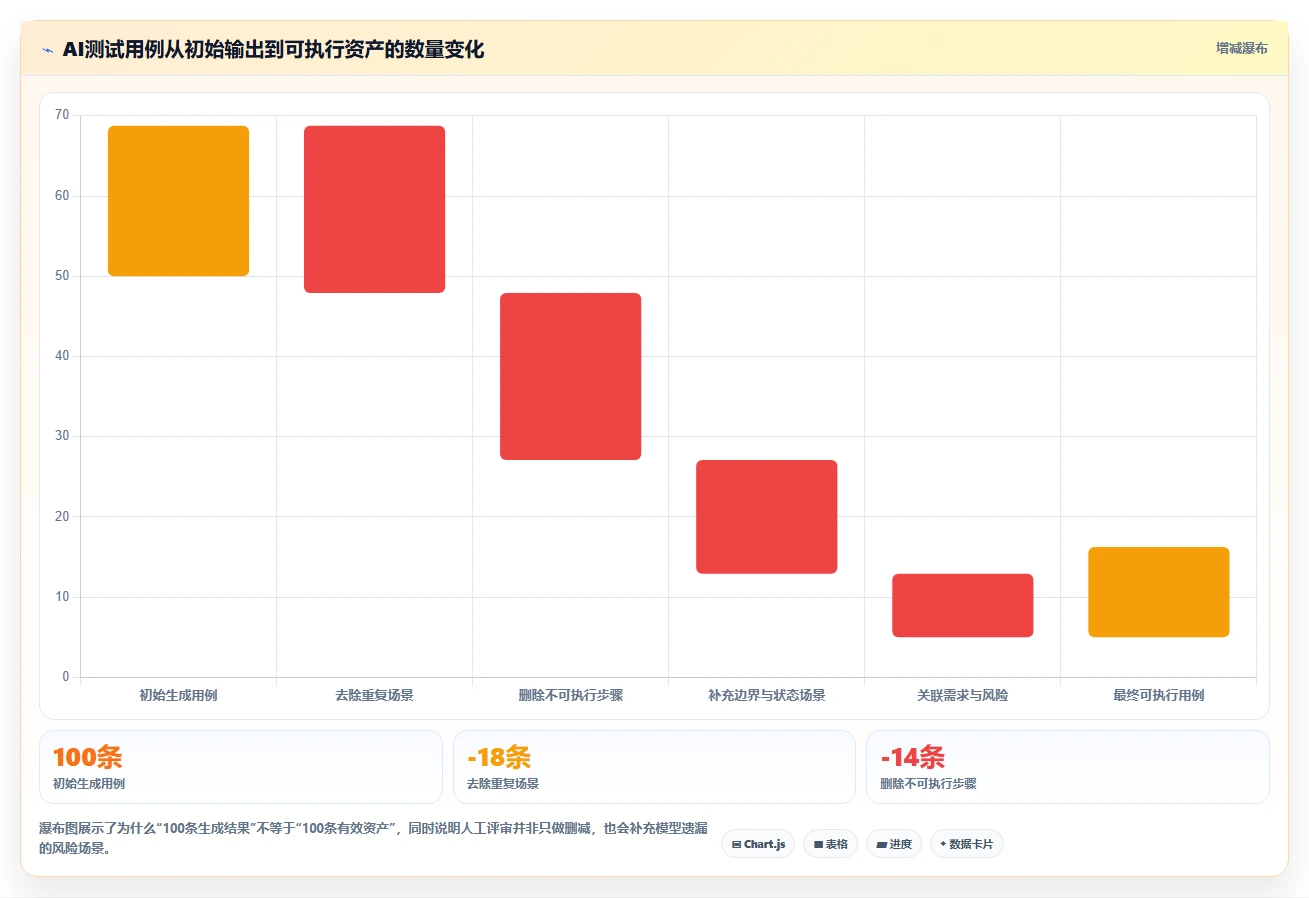Click the orange 最终可执行用例 bar

coord(1158,592)
